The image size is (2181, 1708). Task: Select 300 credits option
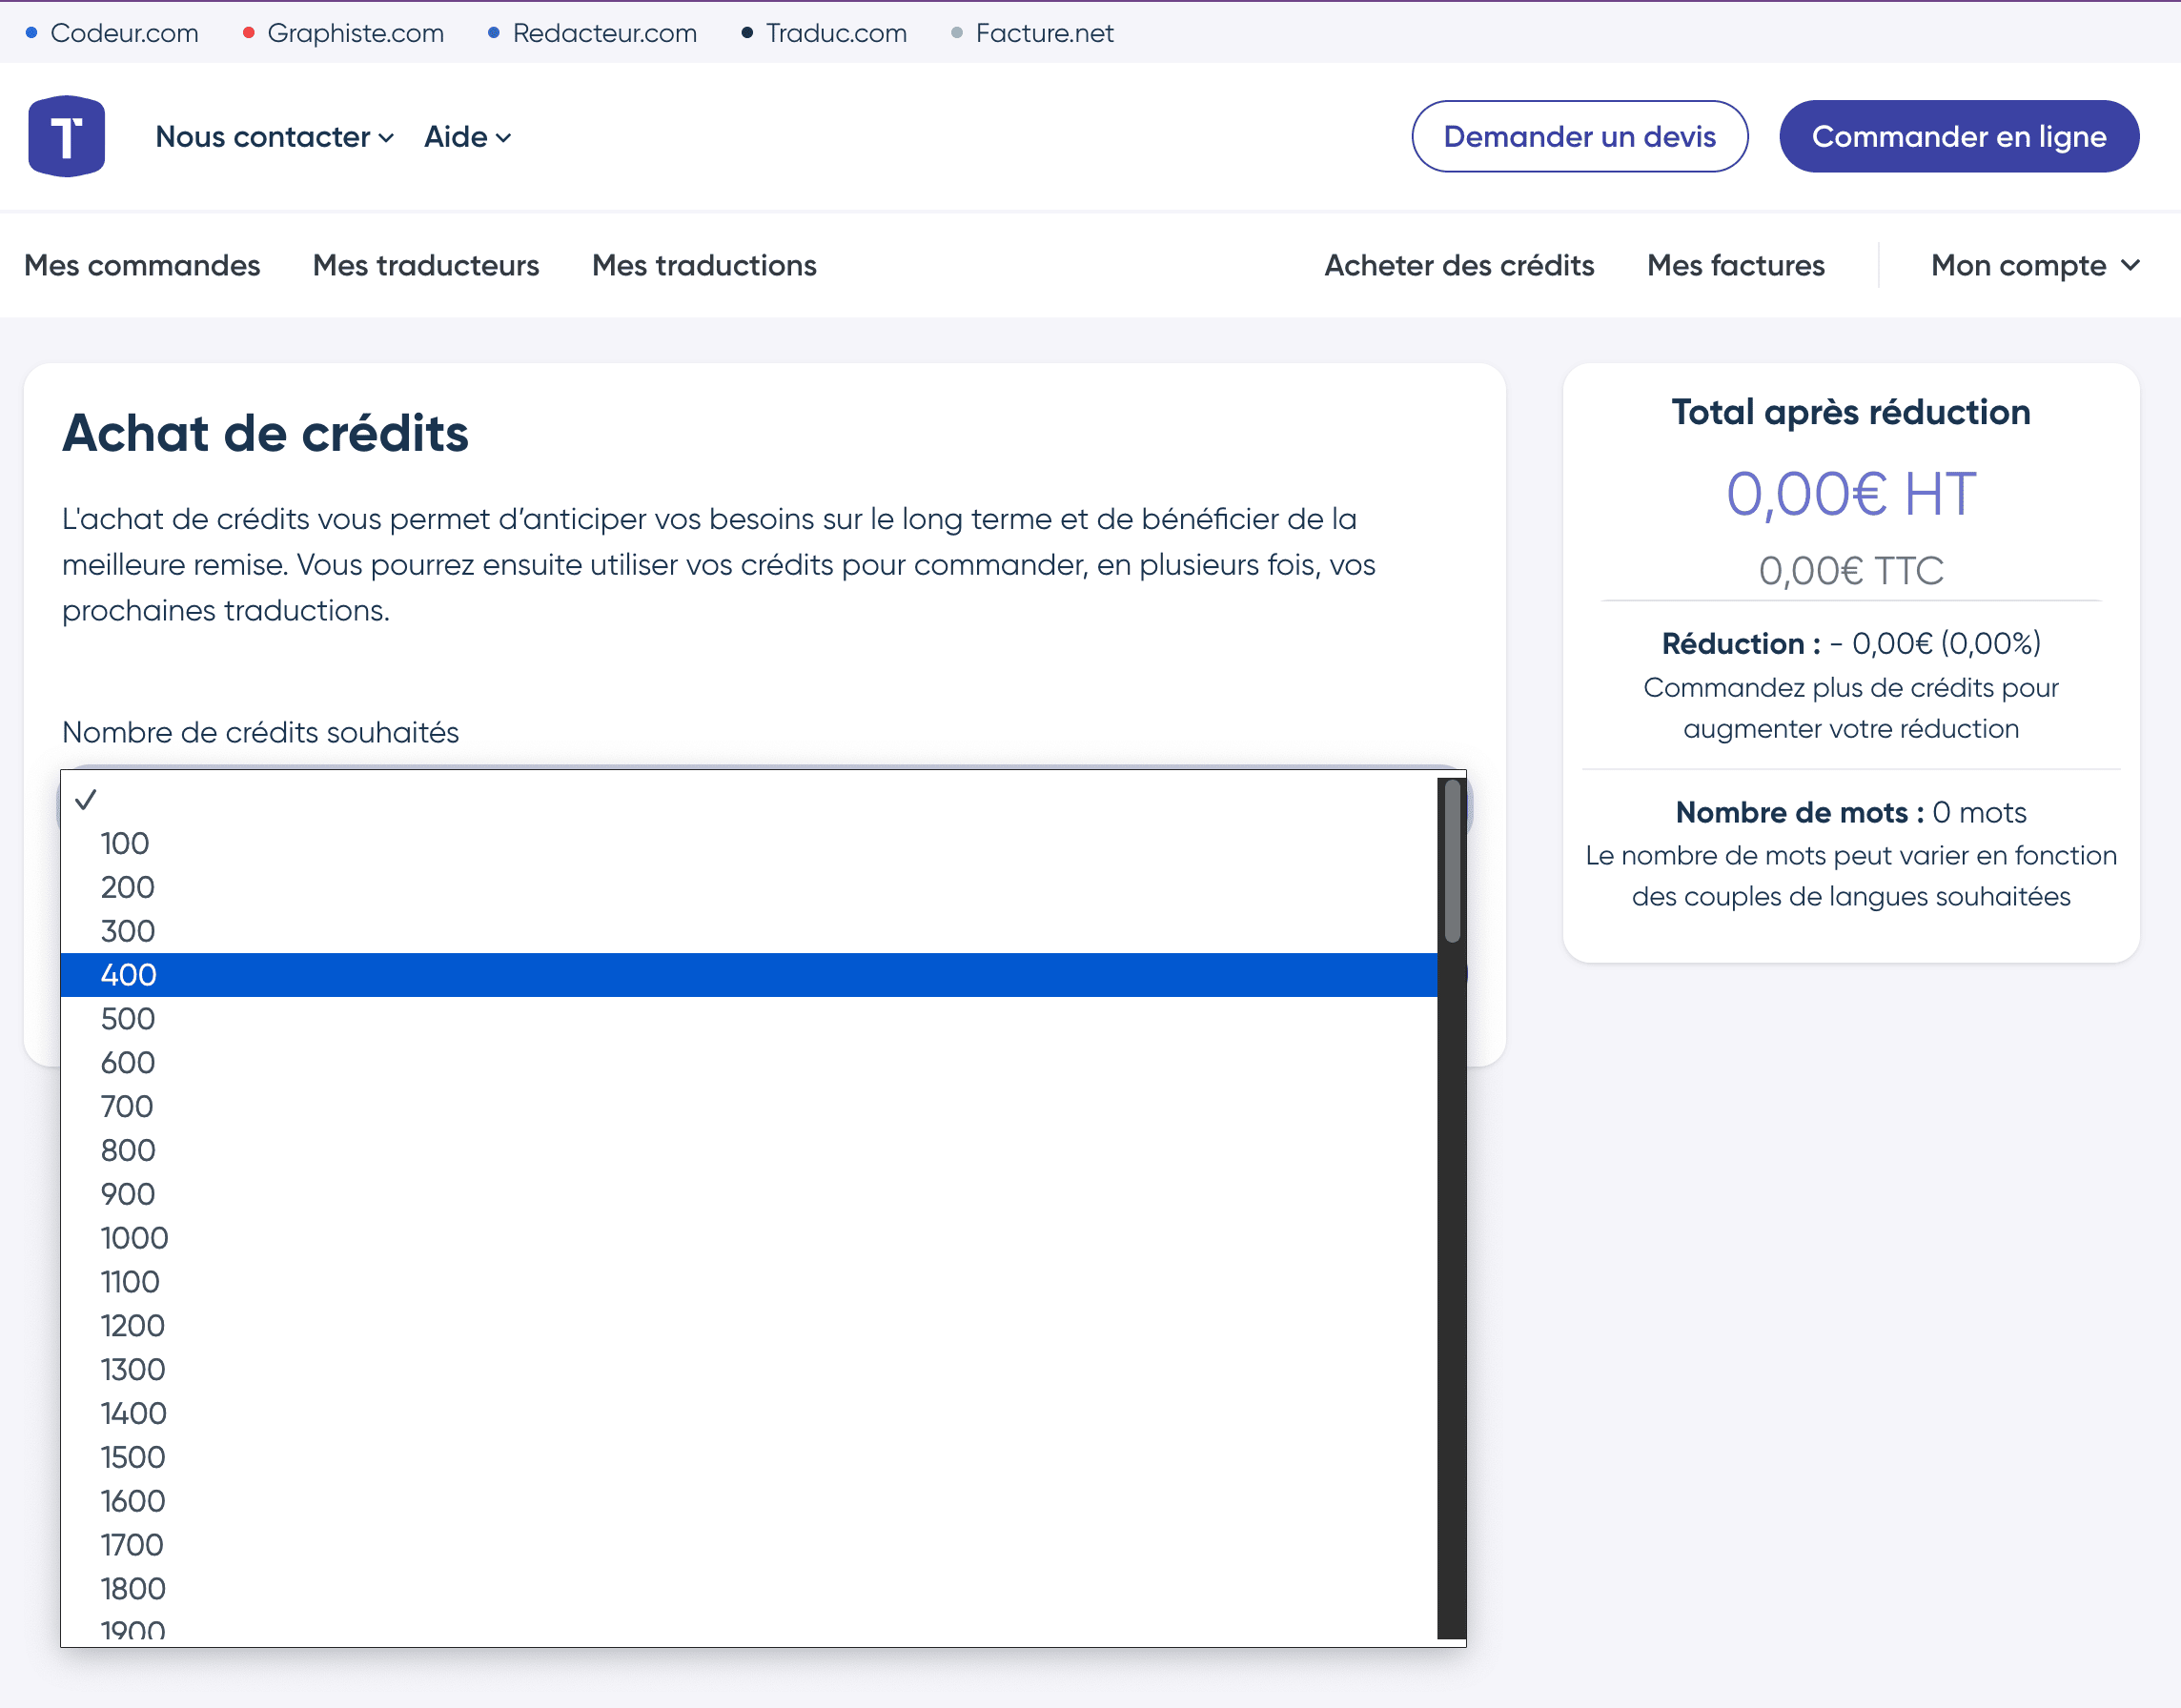[x=749, y=931]
